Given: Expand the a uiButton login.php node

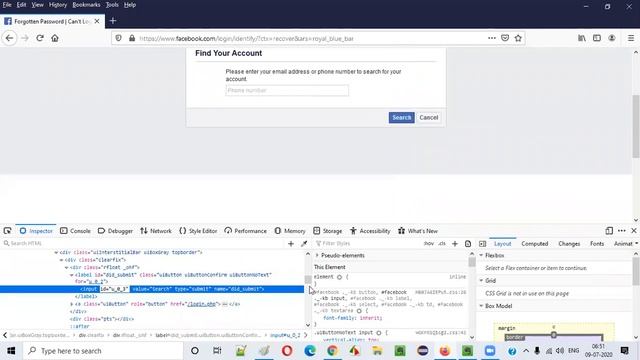Looking at the screenshot, I should click(71, 304).
